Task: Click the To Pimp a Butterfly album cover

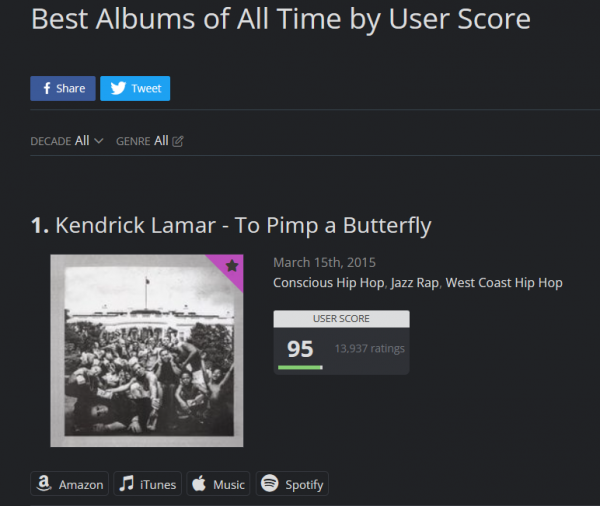Action: tap(147, 350)
